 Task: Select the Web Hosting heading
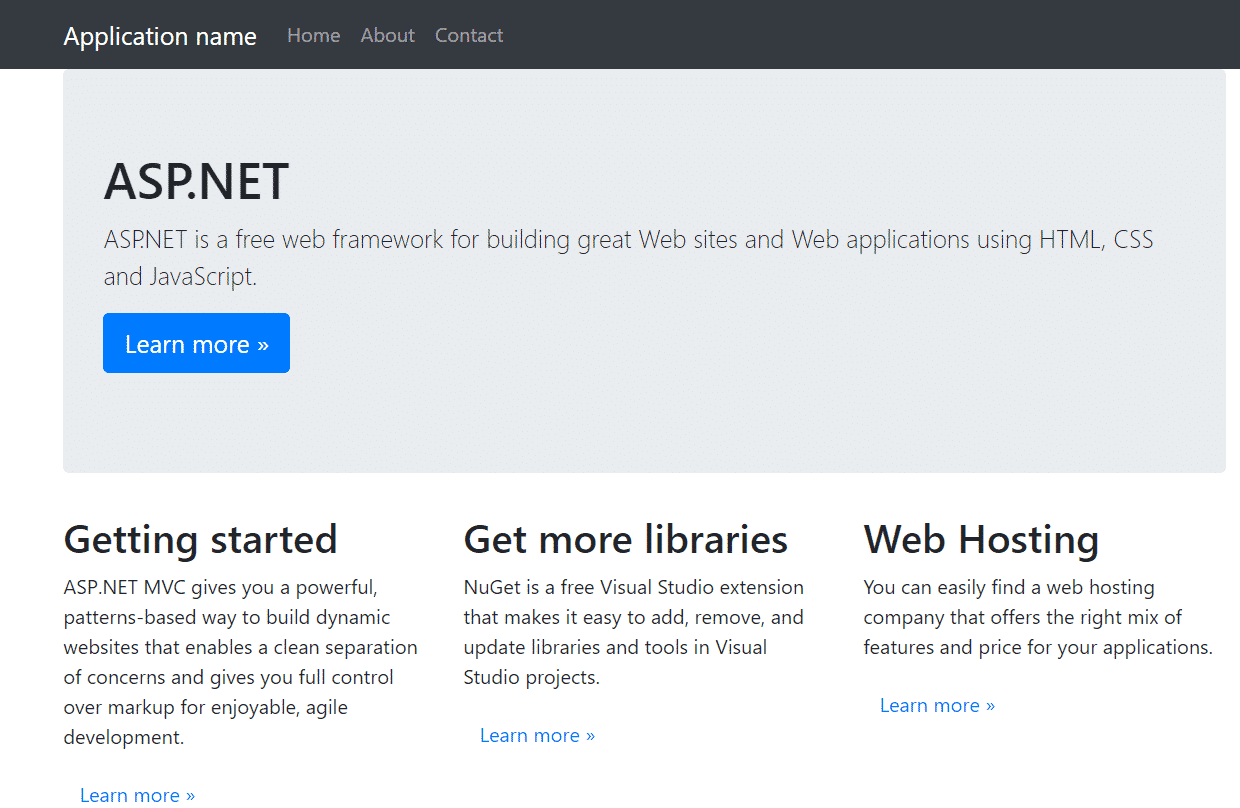[x=981, y=539]
